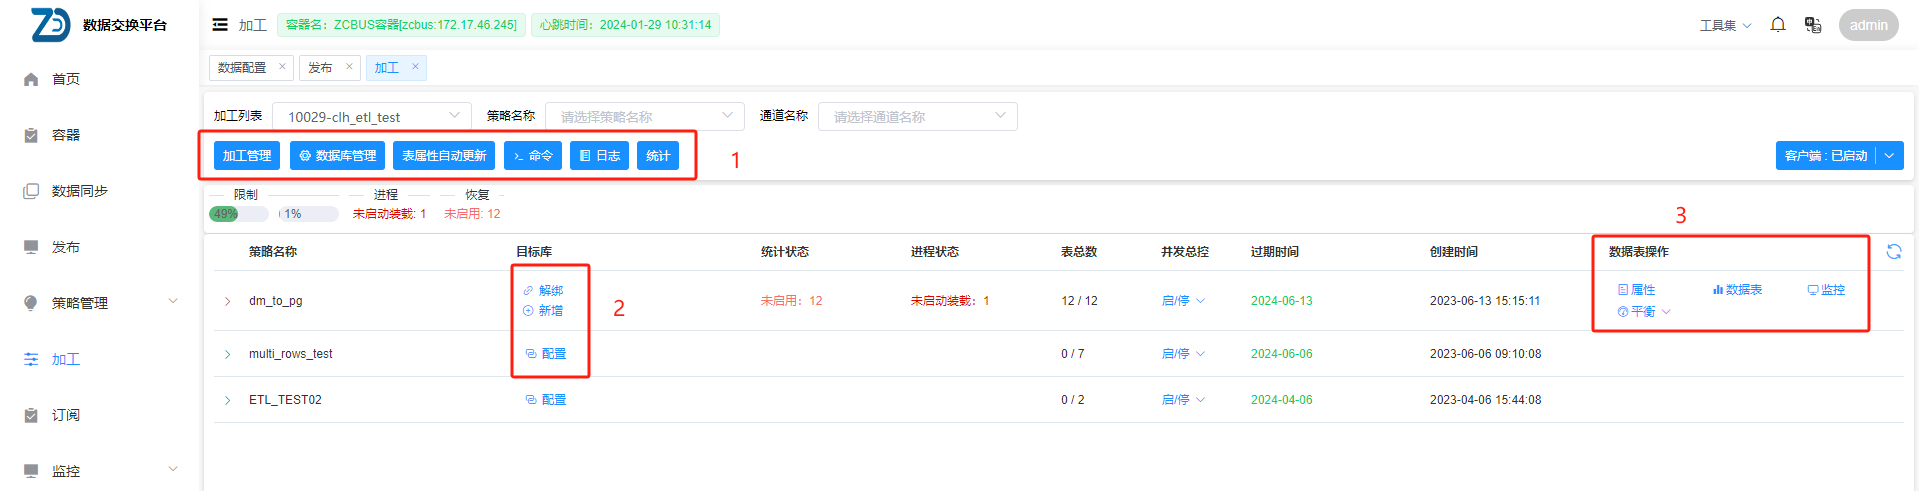Open the notification bell
This screenshot has height=491, width=1919.
(1777, 25)
